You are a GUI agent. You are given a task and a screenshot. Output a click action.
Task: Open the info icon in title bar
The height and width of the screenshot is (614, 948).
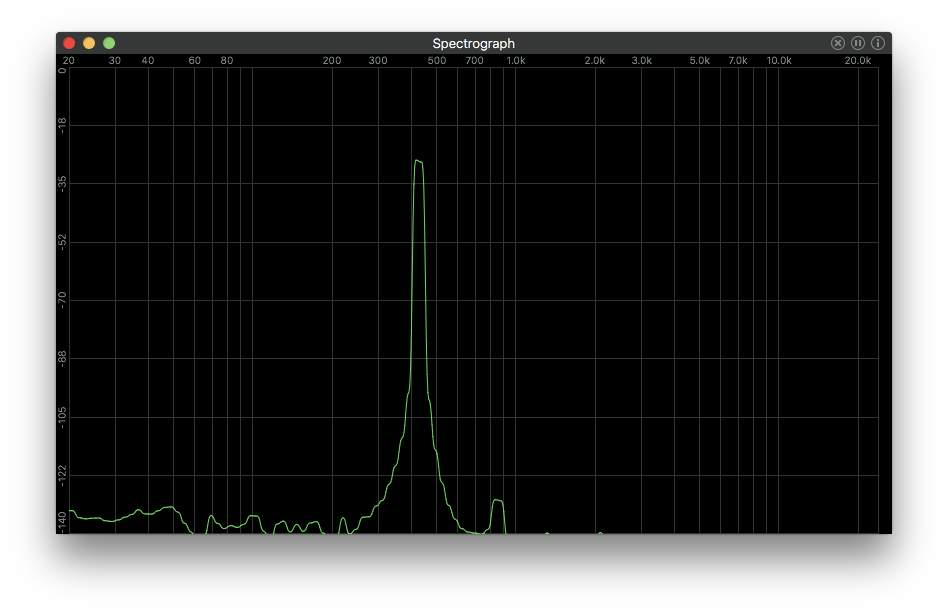878,43
